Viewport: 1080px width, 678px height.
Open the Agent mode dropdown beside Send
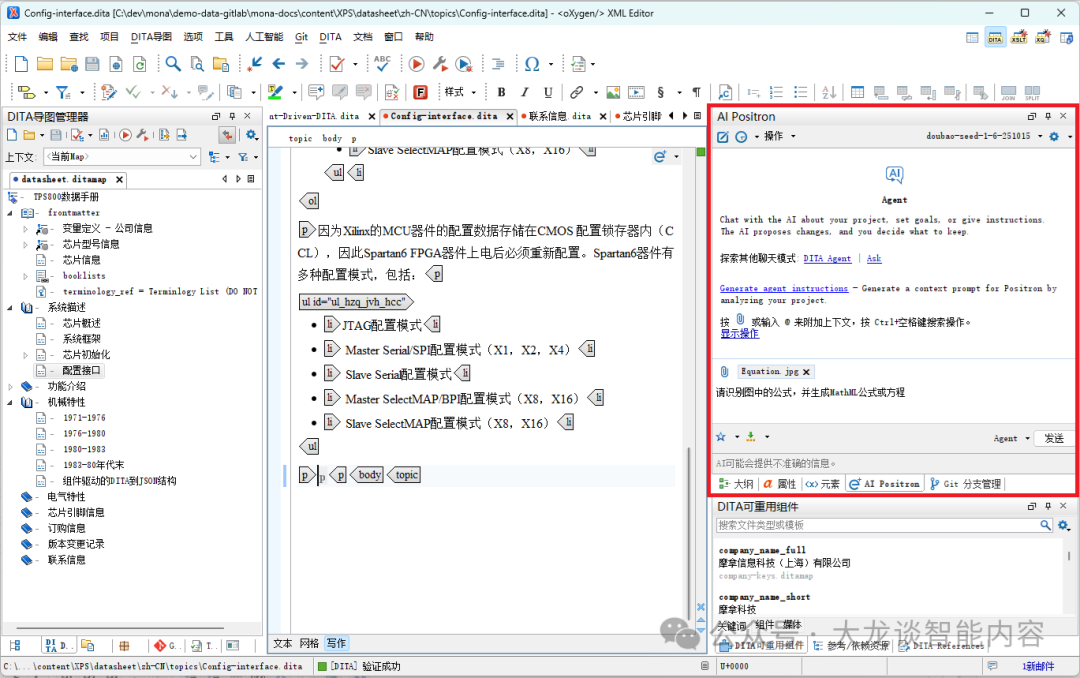[x=1011, y=438]
